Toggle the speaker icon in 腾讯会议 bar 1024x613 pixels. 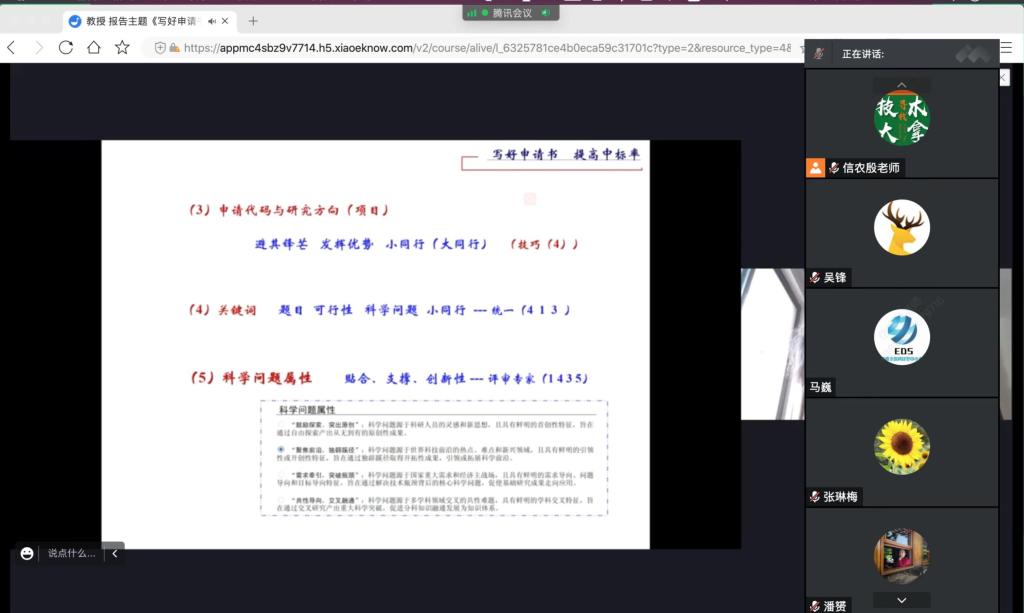pyautogui.click(x=546, y=12)
